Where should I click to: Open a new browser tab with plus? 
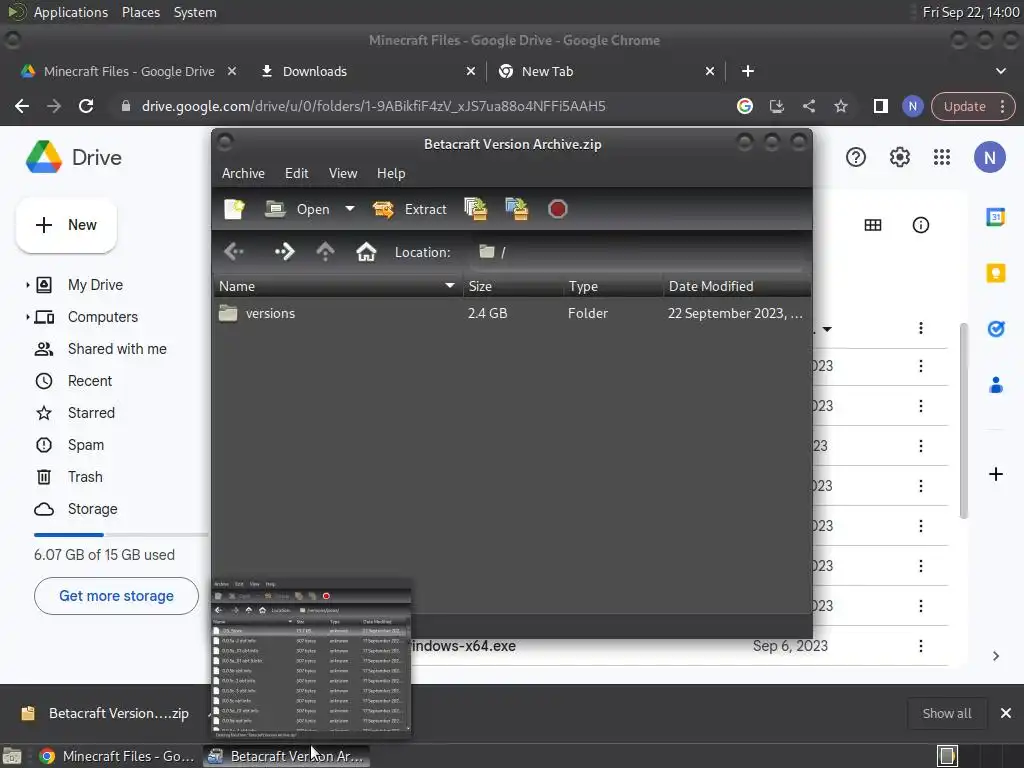coord(748,71)
